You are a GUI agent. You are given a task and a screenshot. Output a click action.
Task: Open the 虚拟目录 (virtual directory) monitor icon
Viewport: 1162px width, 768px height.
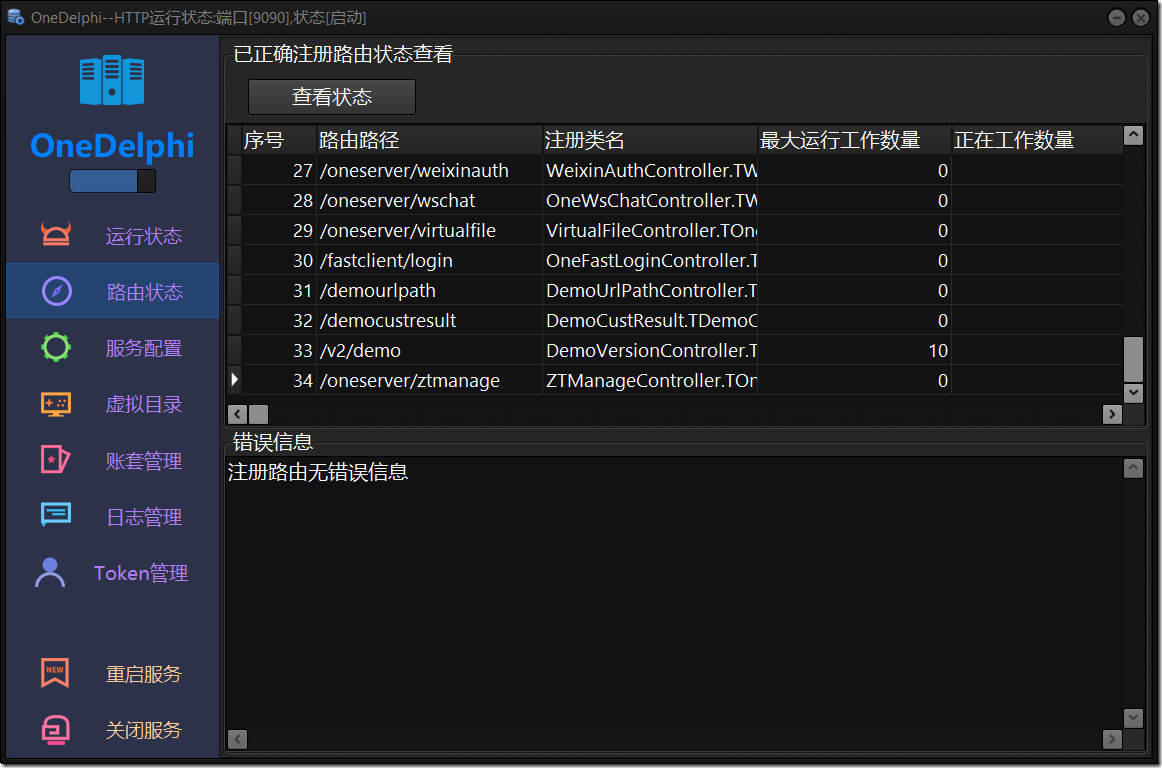pos(58,404)
